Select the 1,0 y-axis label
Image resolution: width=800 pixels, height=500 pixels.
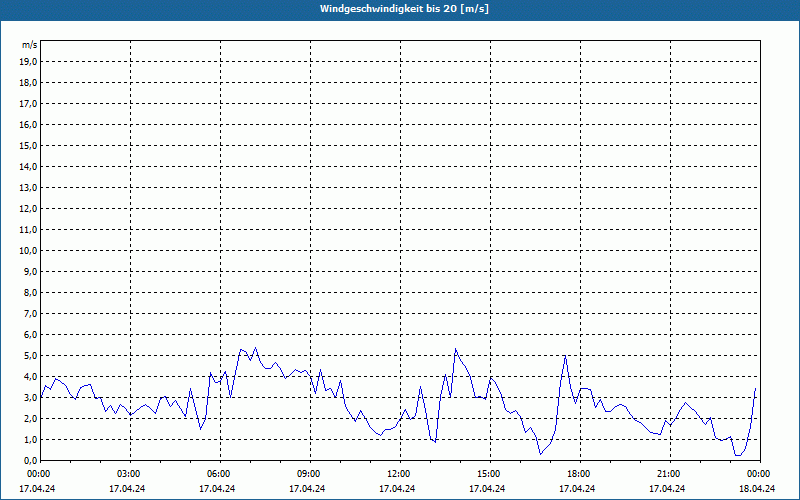click(30, 439)
